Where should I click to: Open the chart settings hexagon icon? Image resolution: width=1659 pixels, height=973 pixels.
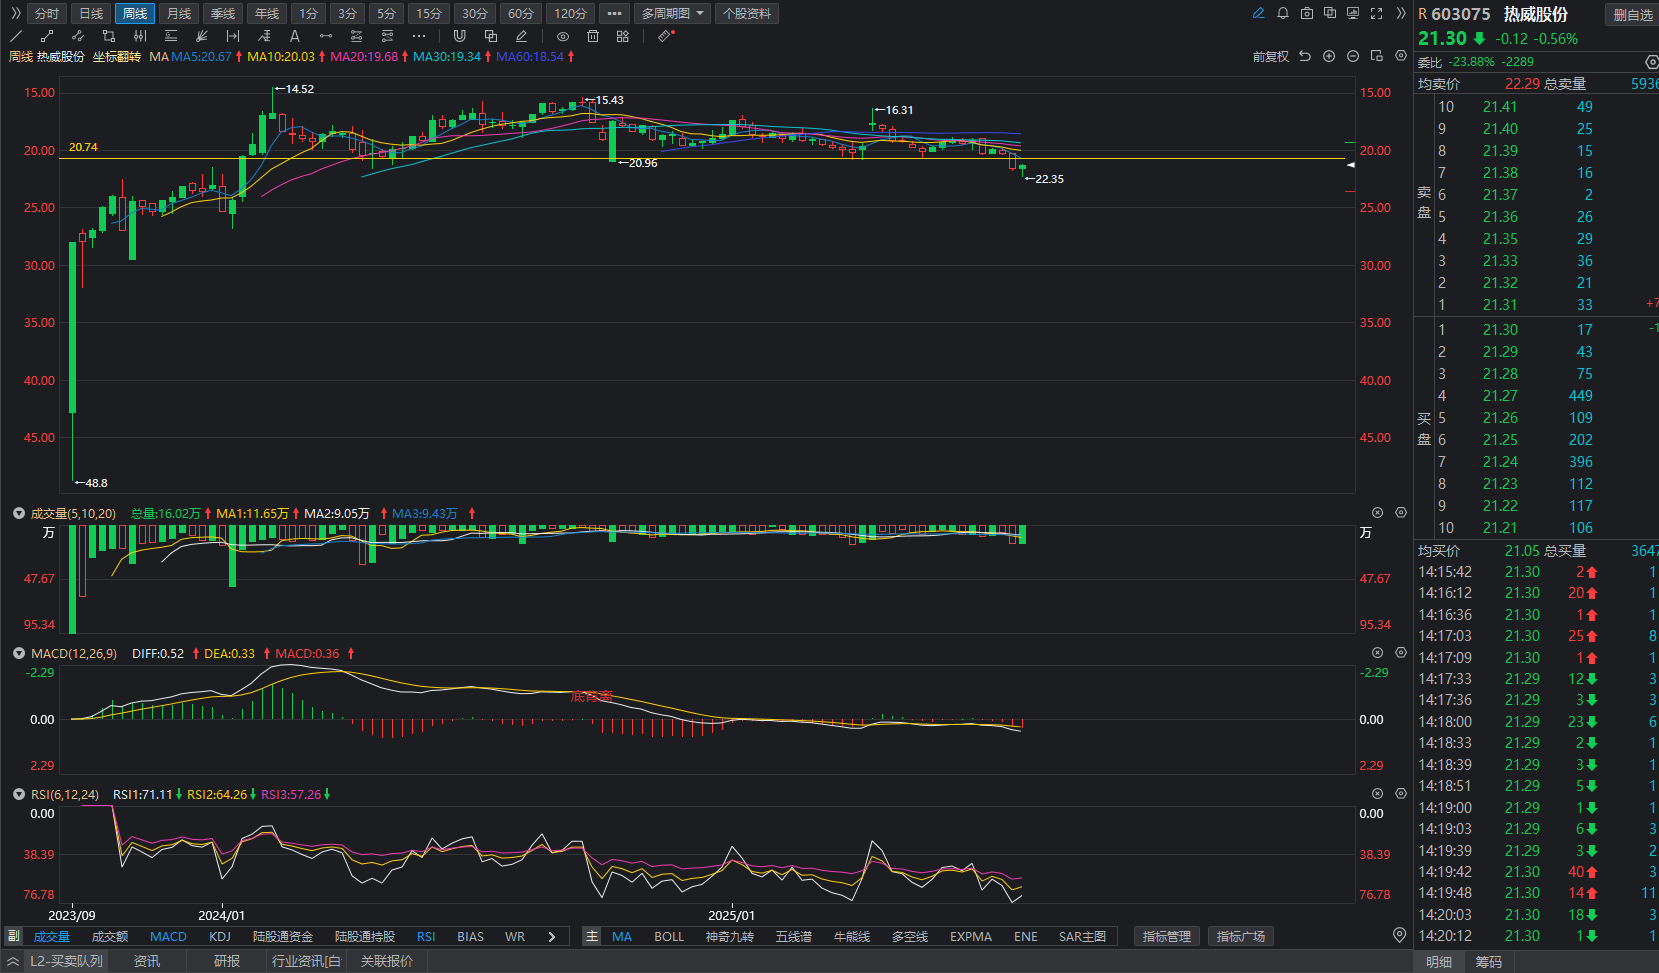pyautogui.click(x=1400, y=56)
